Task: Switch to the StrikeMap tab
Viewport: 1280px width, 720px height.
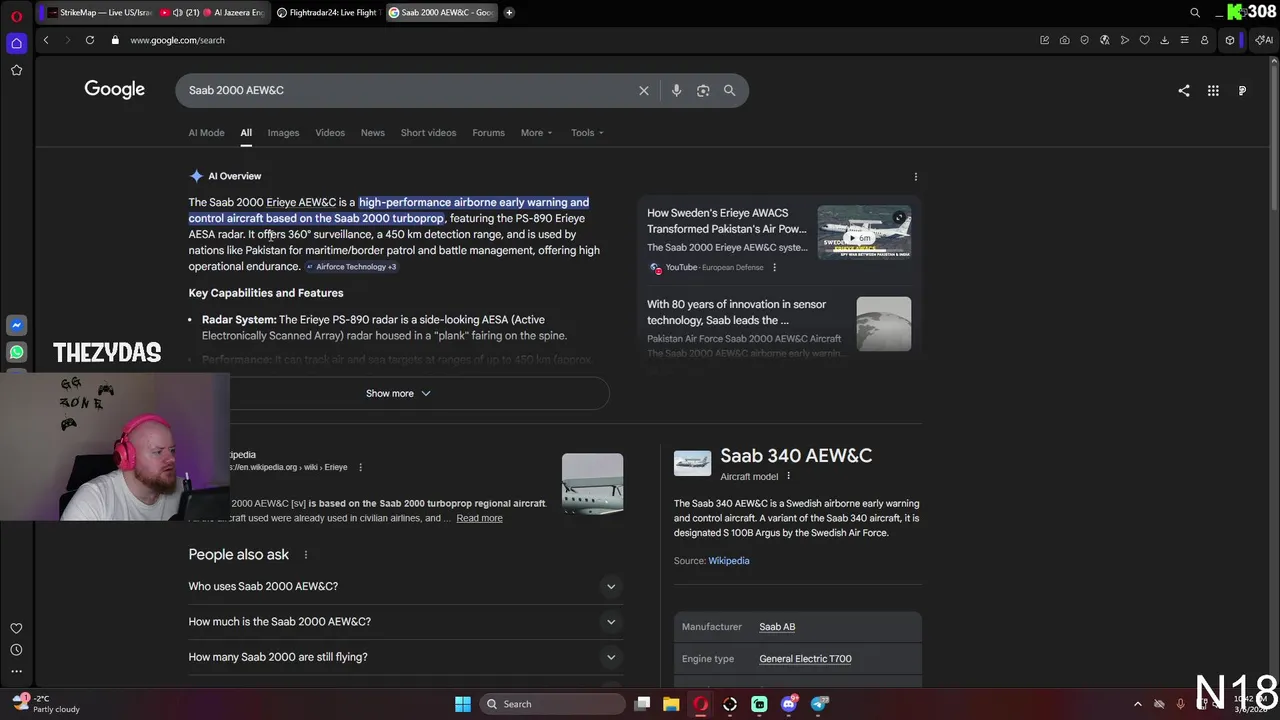Action: coord(100,13)
